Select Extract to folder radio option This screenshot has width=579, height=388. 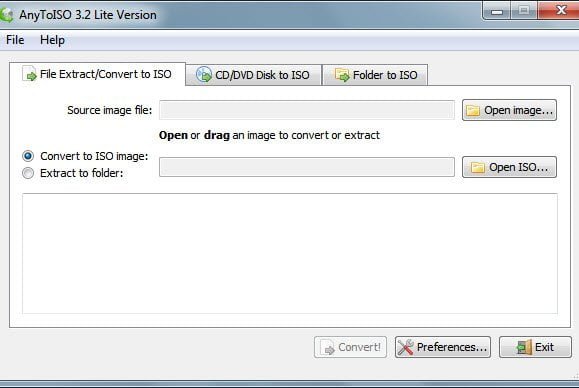[x=28, y=173]
